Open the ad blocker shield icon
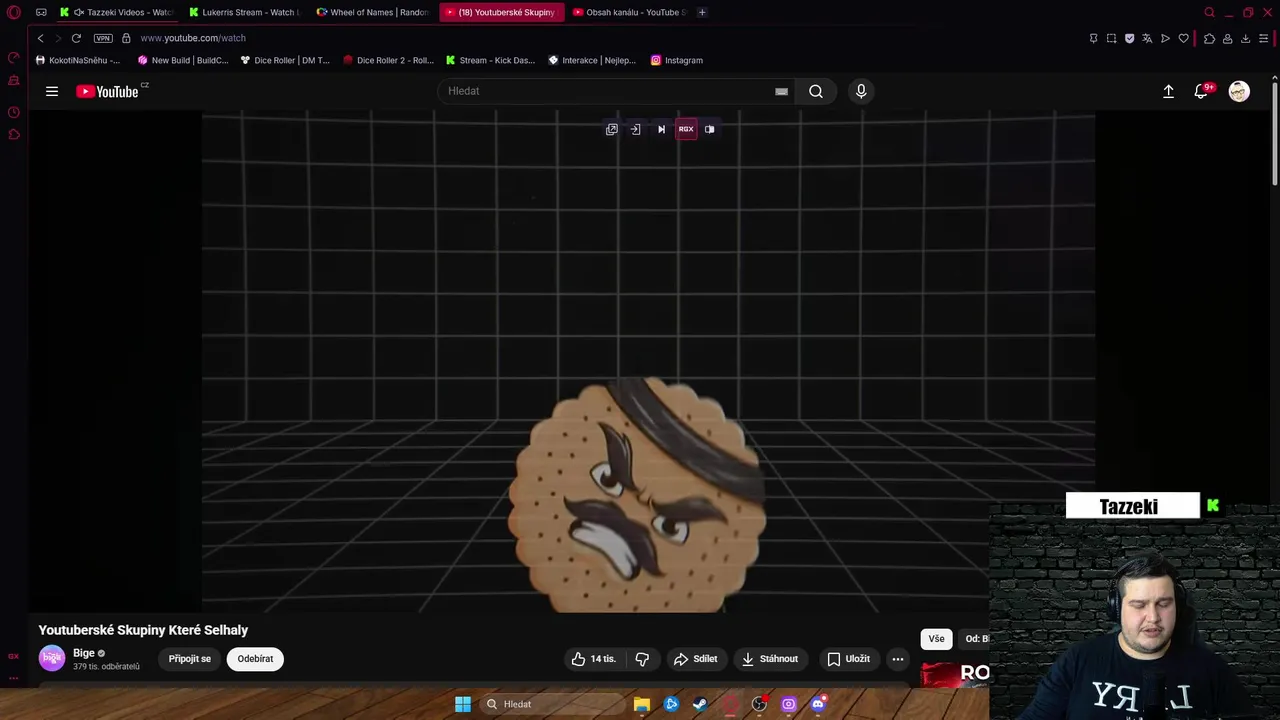The width and height of the screenshot is (1280, 720). click(1129, 38)
